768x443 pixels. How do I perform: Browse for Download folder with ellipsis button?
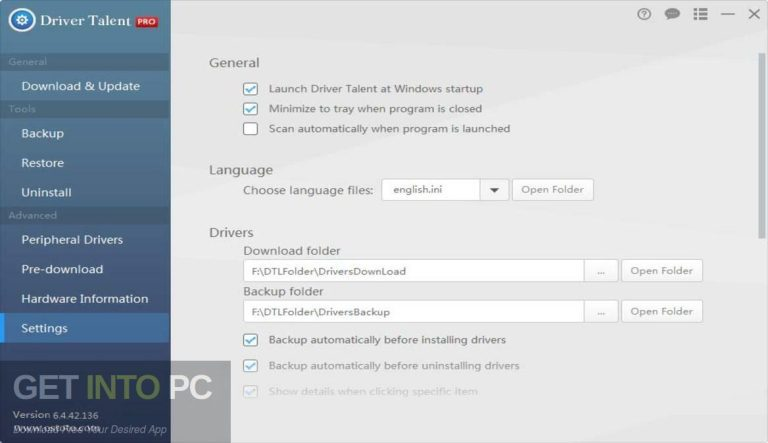(600, 271)
